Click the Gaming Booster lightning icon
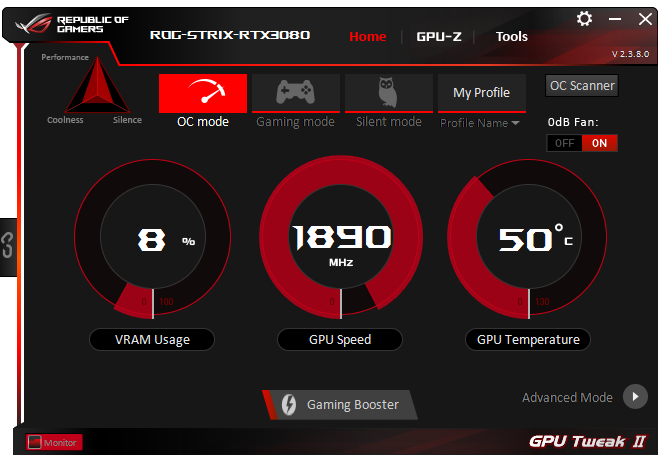This screenshot has width=660, height=455. point(289,404)
